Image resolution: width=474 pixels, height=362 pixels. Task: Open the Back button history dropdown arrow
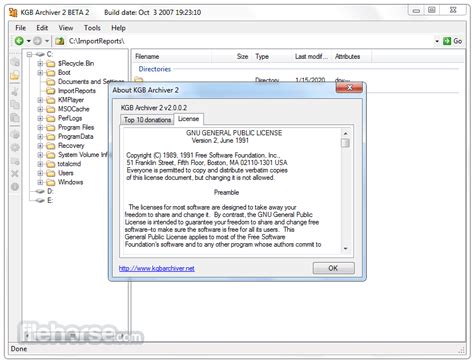pyautogui.click(x=29, y=41)
